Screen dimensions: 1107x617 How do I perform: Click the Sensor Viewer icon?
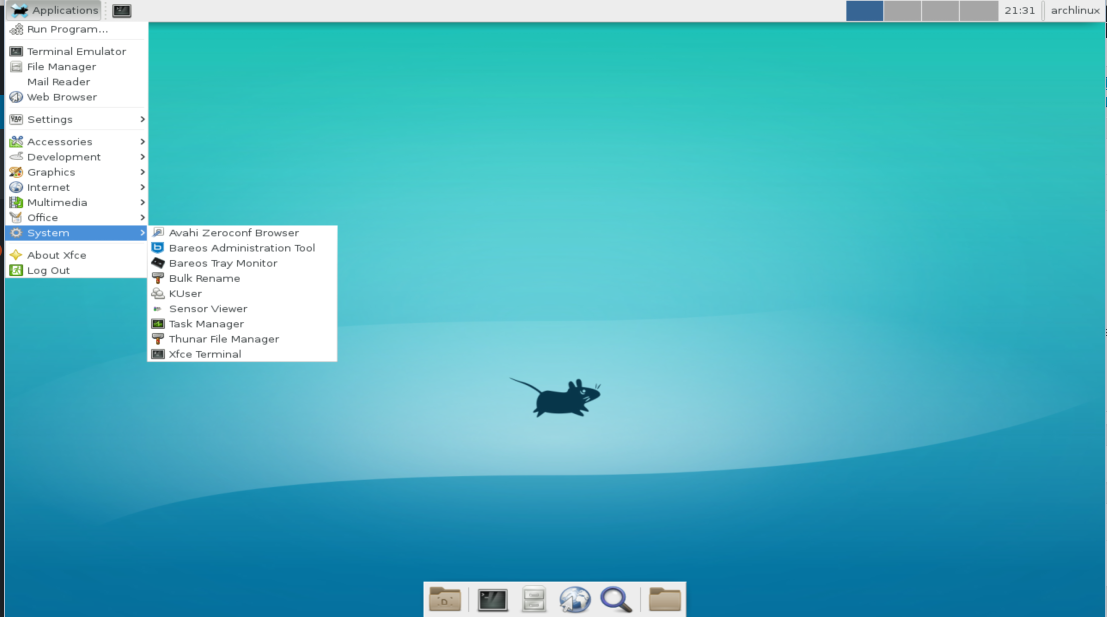pos(157,308)
